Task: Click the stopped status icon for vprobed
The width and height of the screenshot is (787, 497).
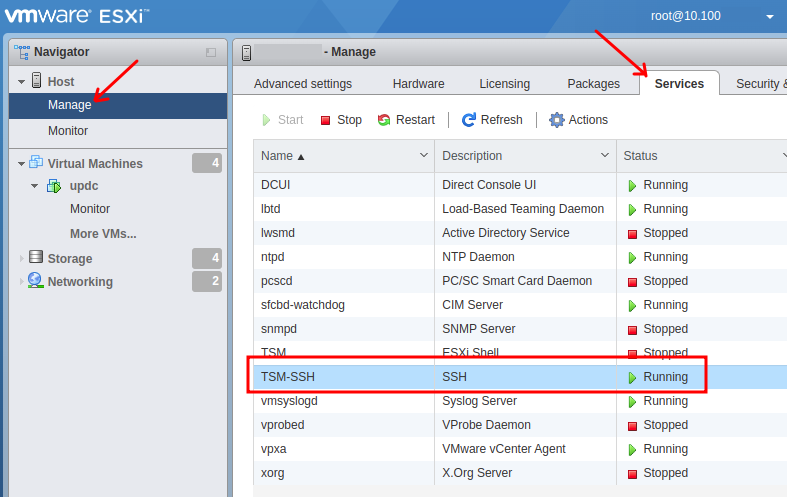Action: click(x=632, y=426)
